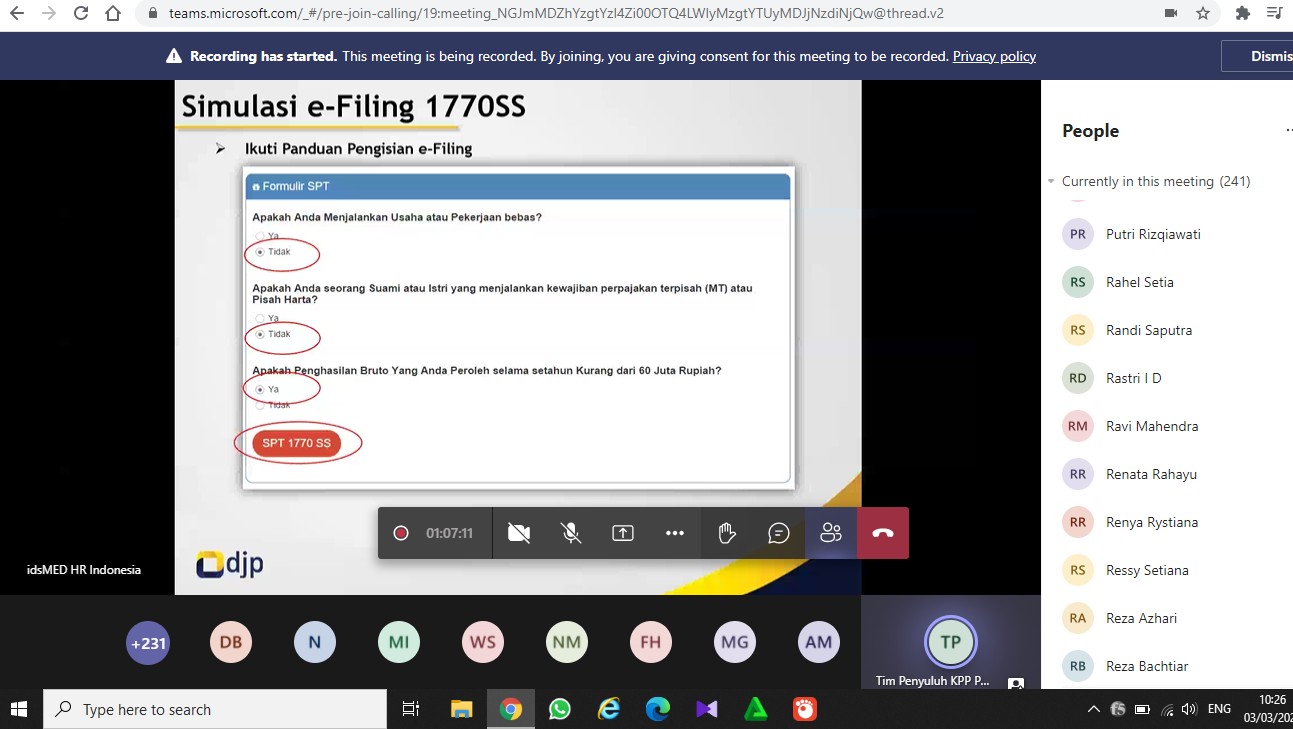The height and width of the screenshot is (729, 1293).
Task: Show hidden system tray icons
Action: [1093, 710]
